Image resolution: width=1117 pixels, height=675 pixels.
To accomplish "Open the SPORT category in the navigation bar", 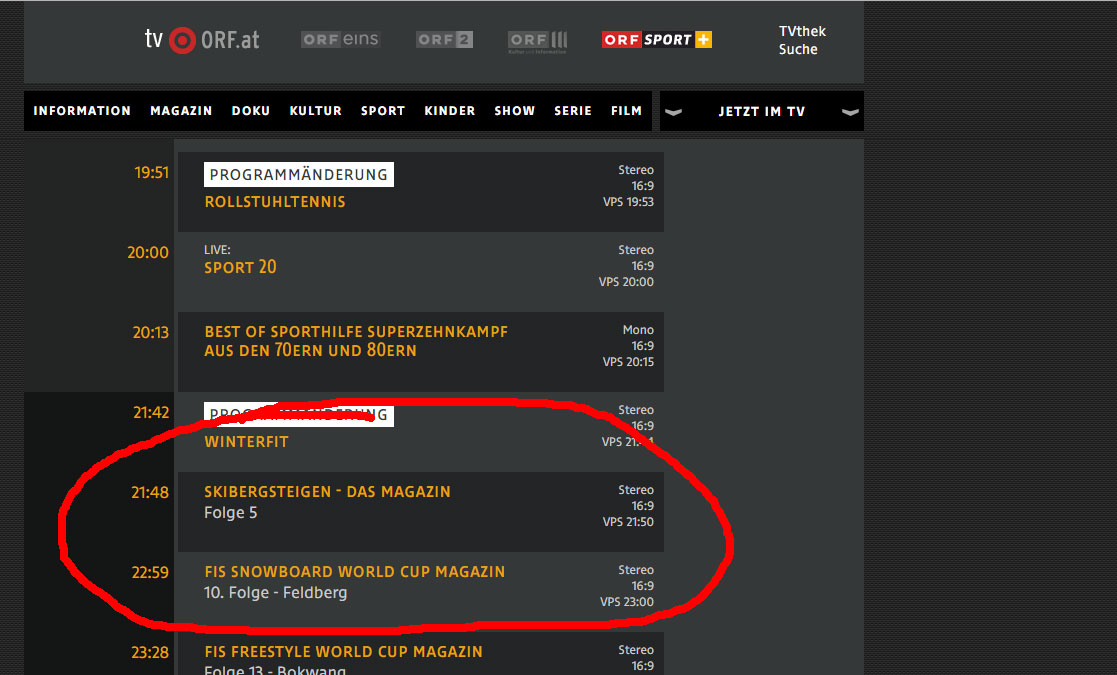I will pos(383,111).
